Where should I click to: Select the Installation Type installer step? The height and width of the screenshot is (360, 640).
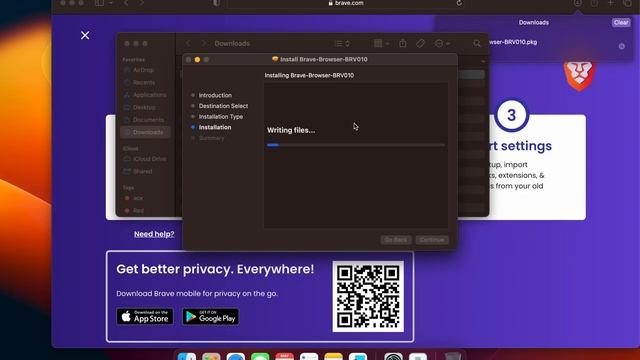(x=221, y=116)
